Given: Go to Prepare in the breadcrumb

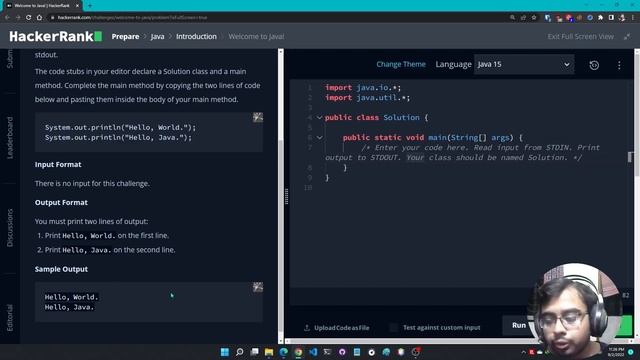Looking at the screenshot, I should [x=125, y=37].
